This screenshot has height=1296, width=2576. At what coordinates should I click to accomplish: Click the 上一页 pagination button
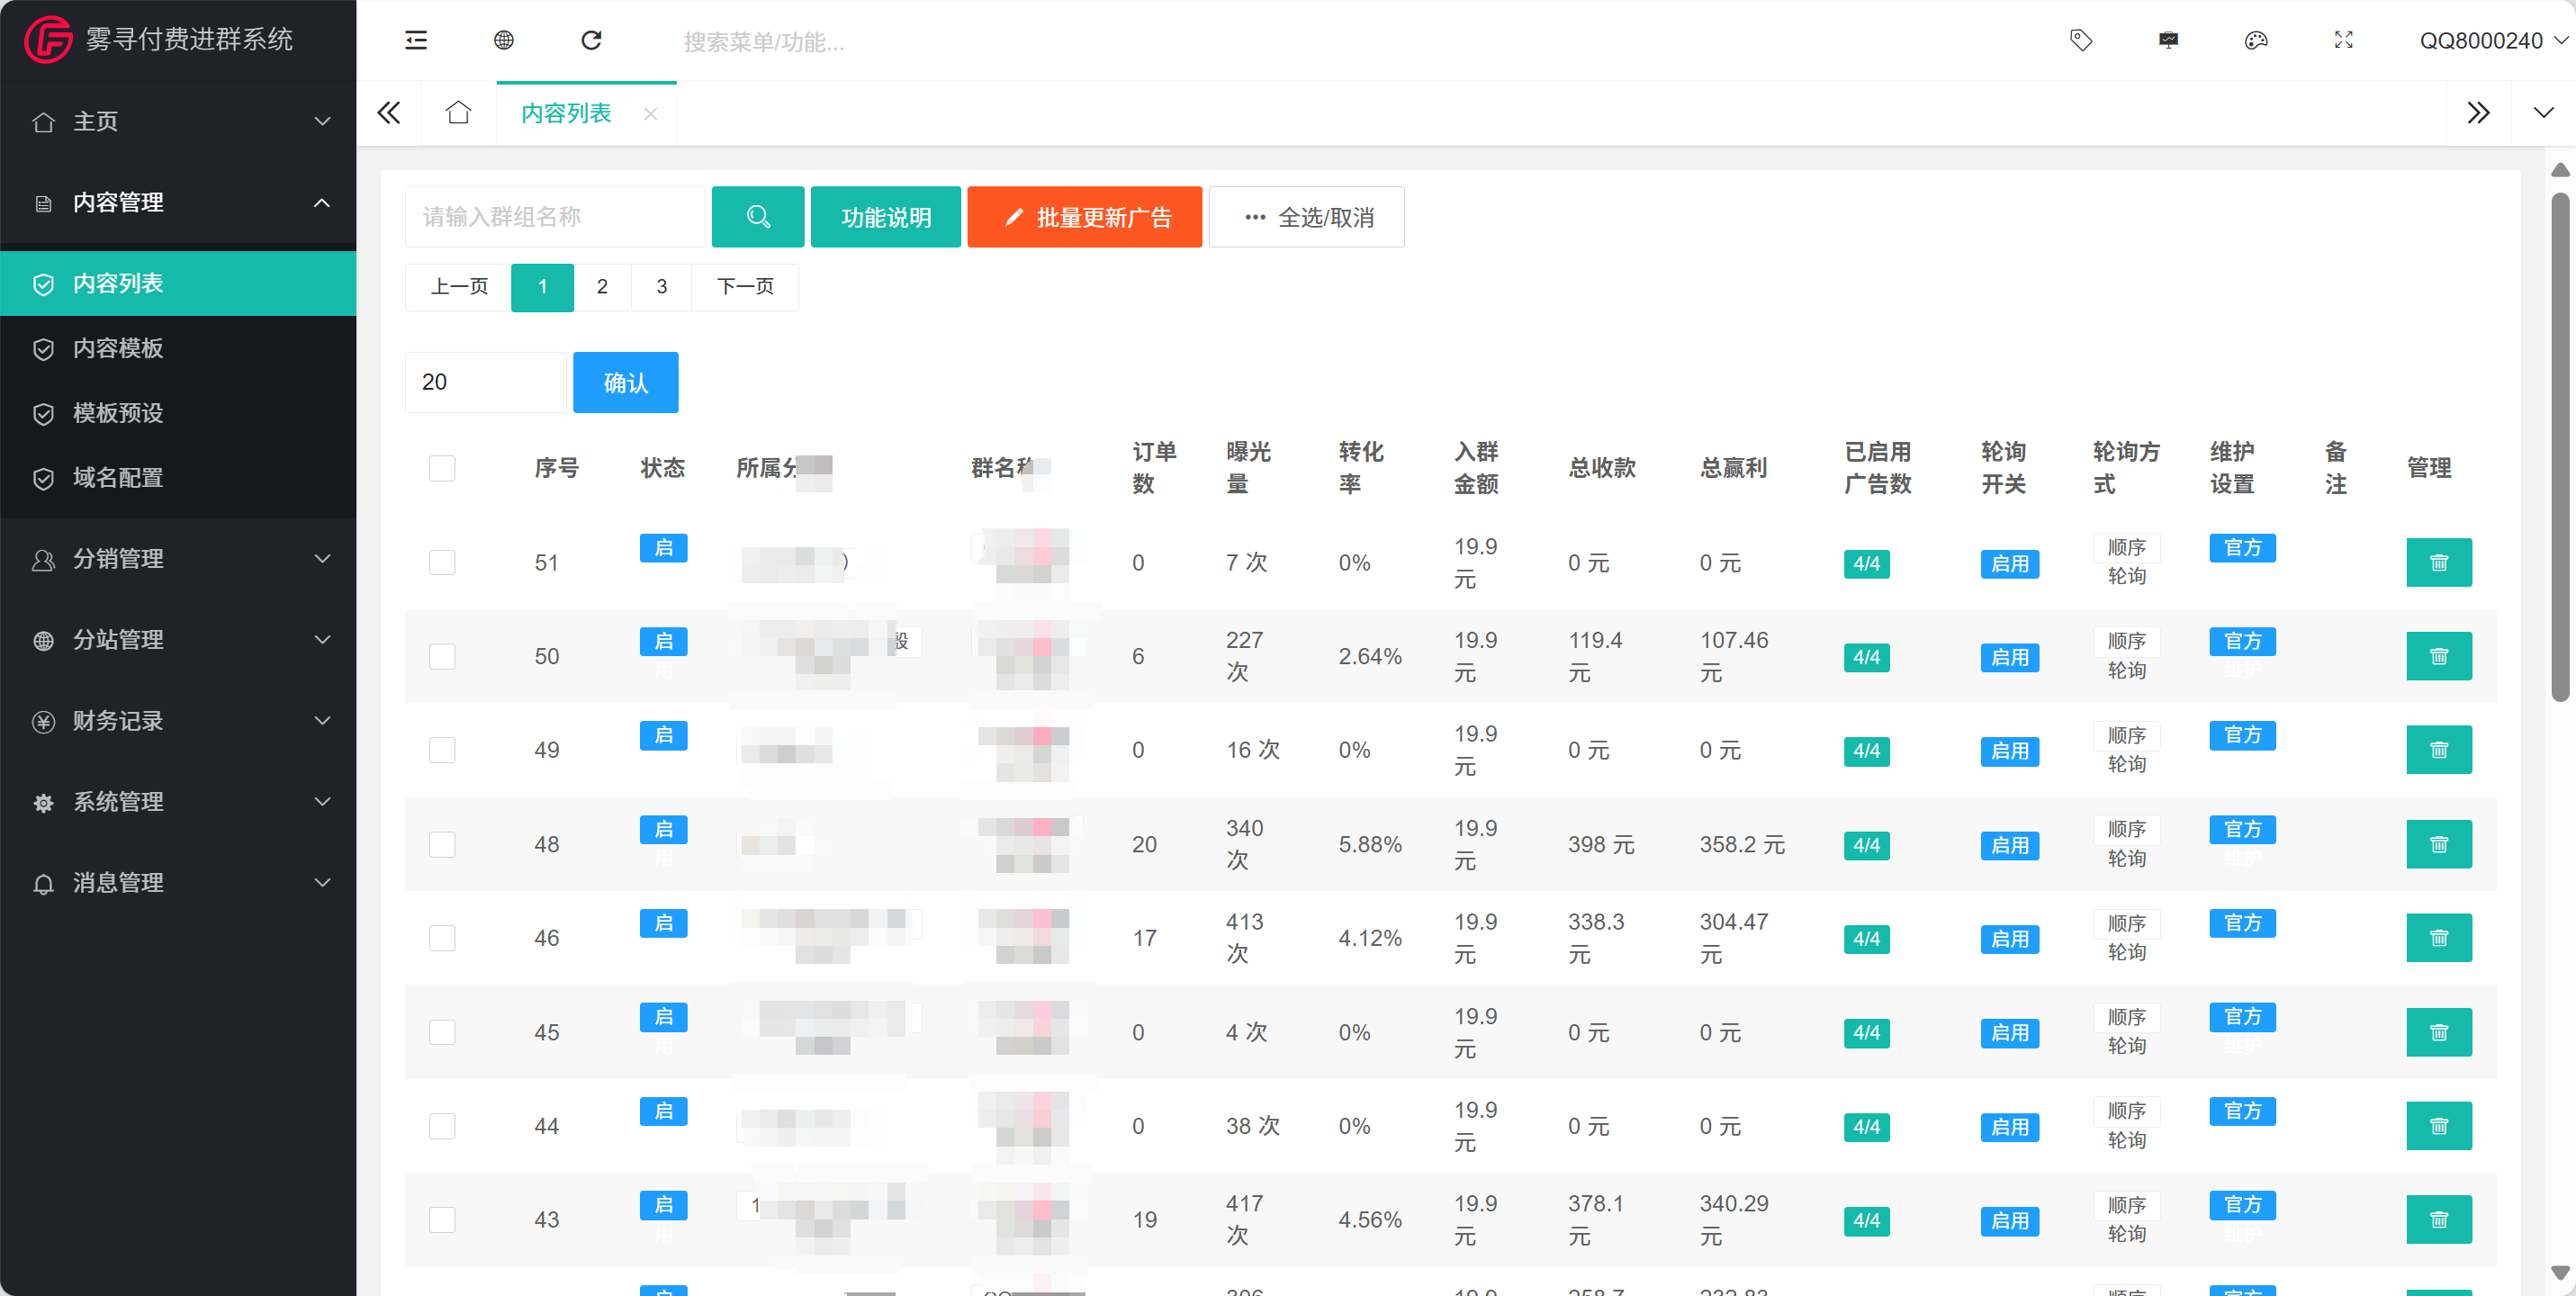(459, 287)
